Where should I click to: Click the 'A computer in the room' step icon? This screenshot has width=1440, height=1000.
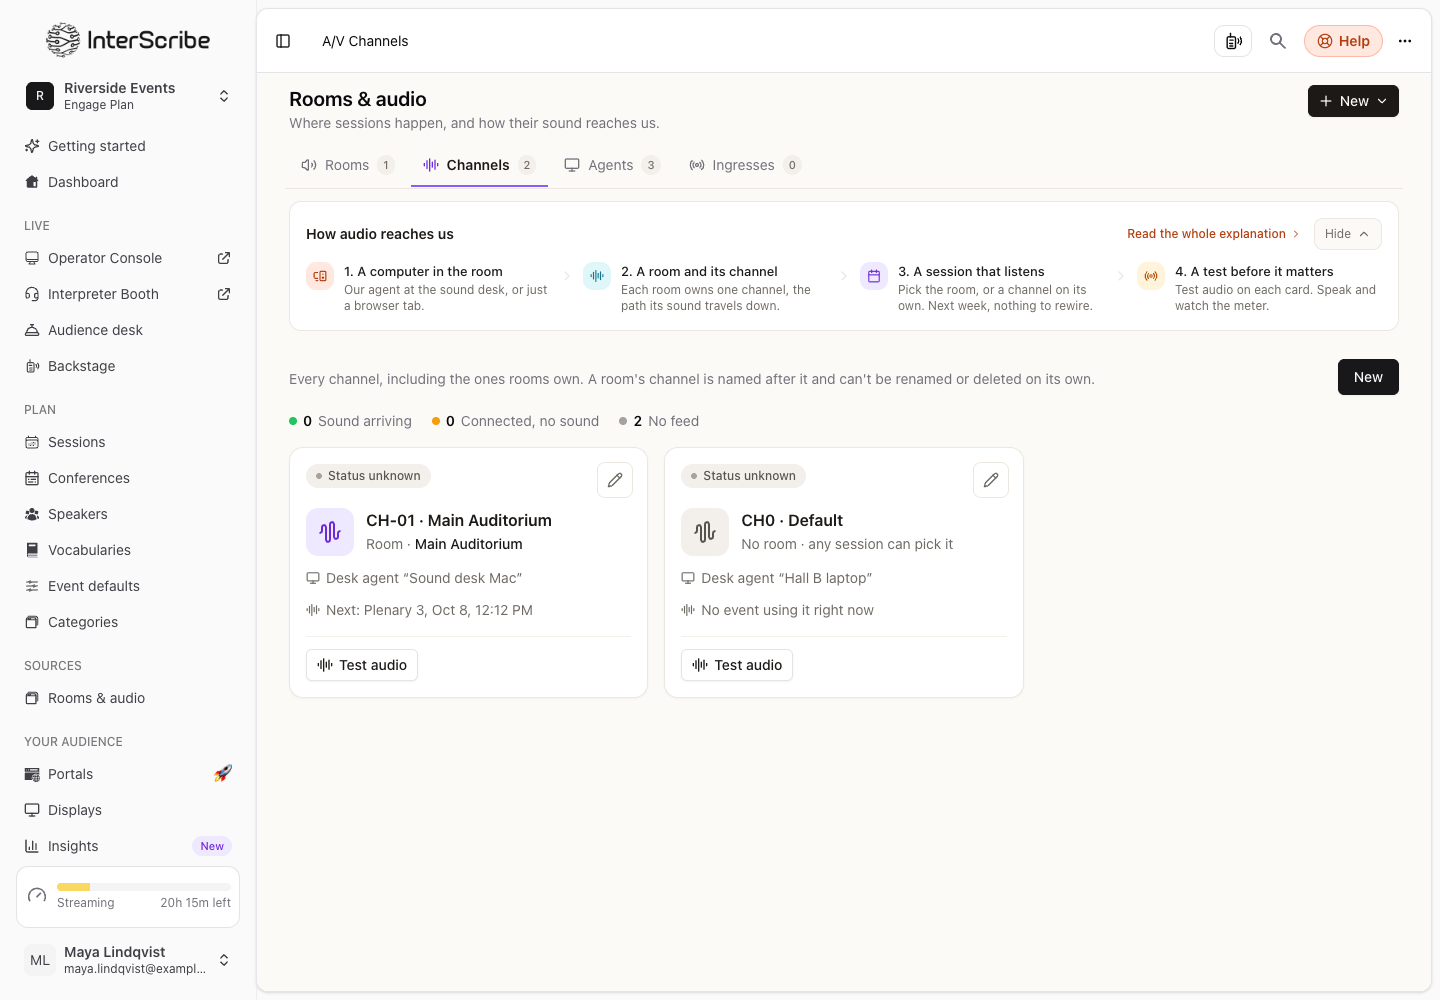click(x=320, y=276)
